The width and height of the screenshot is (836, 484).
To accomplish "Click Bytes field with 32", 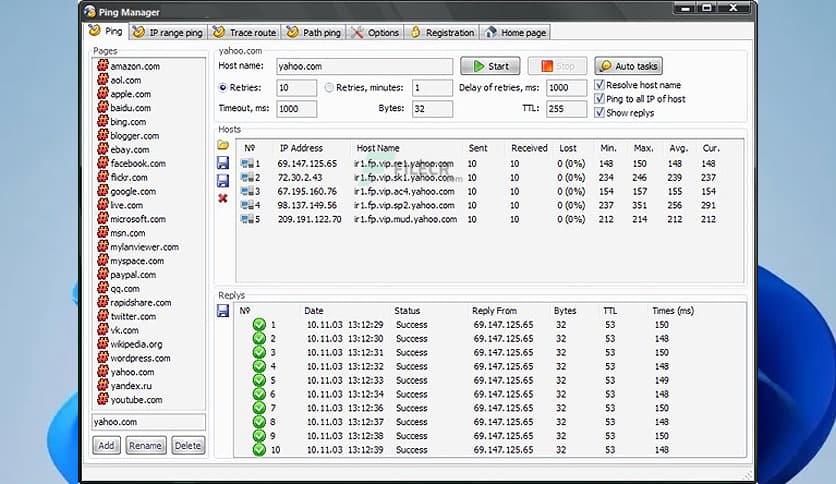I will click(x=432, y=109).
